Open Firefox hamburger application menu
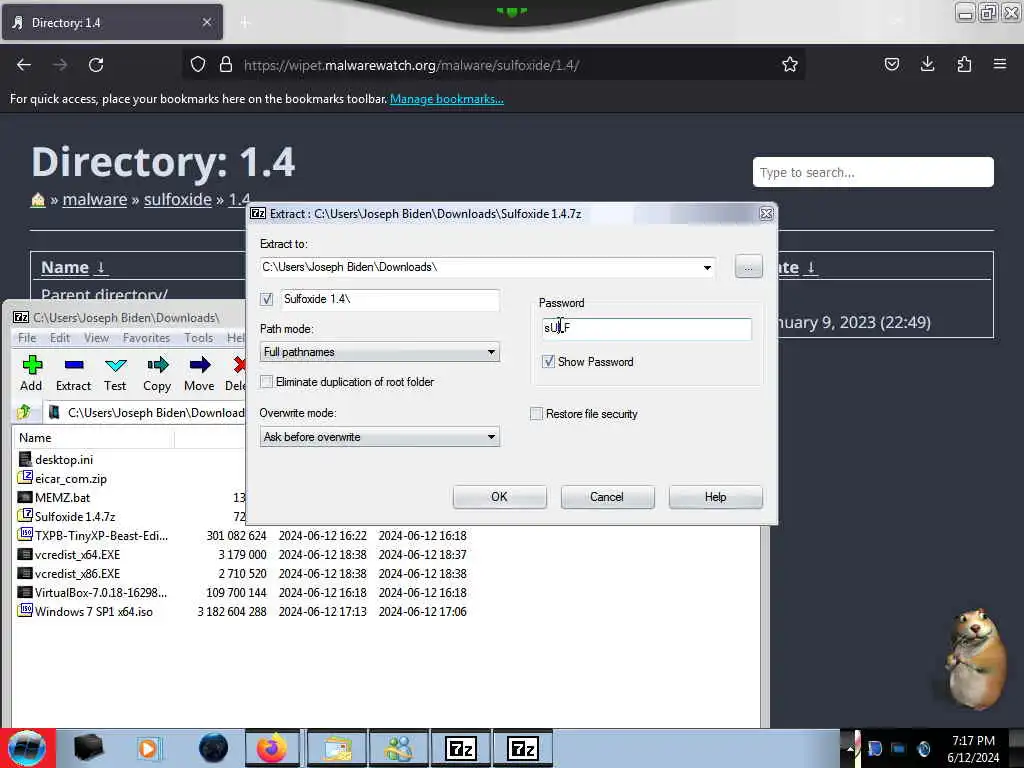The image size is (1024, 768). (x=999, y=64)
